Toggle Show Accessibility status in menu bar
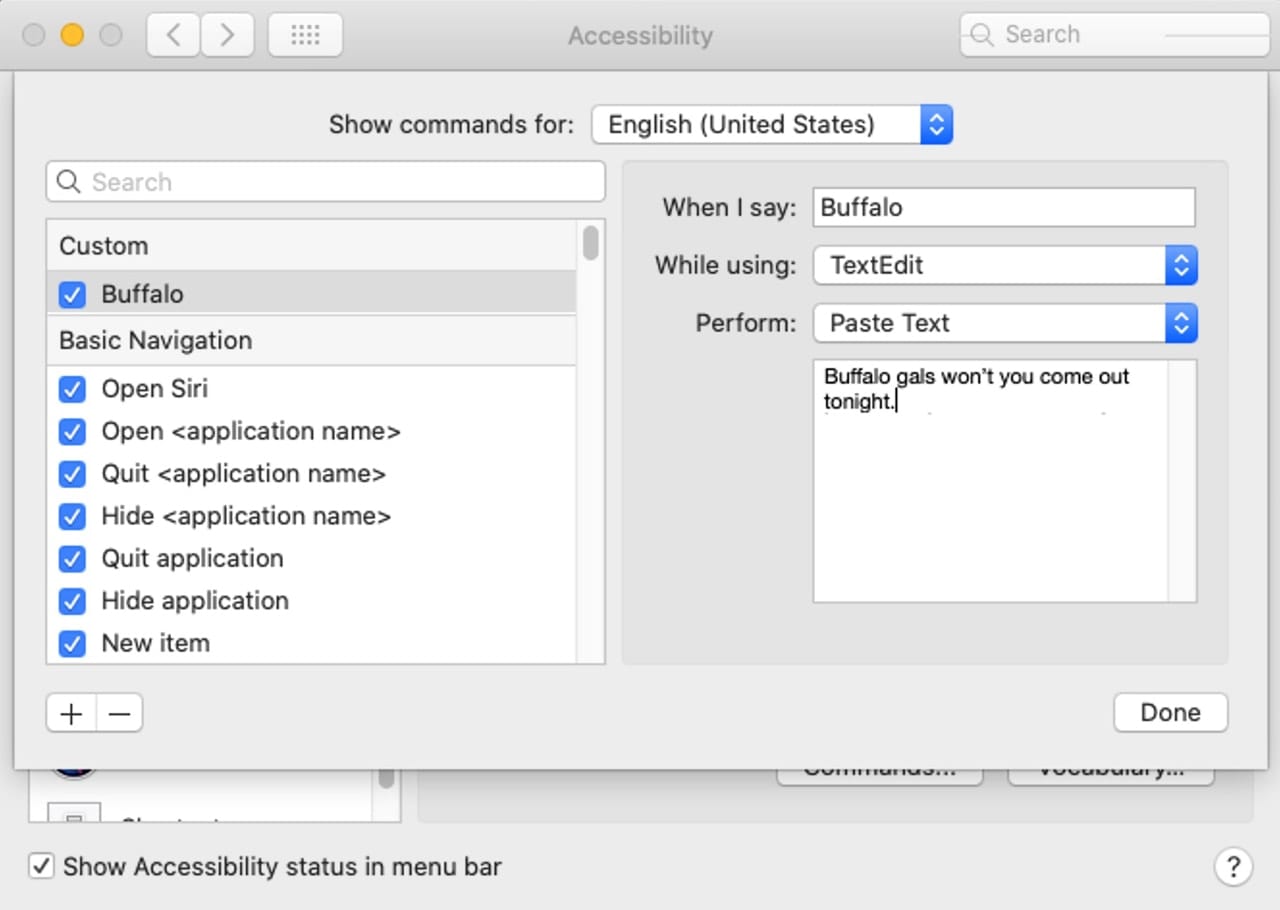 click(41, 866)
